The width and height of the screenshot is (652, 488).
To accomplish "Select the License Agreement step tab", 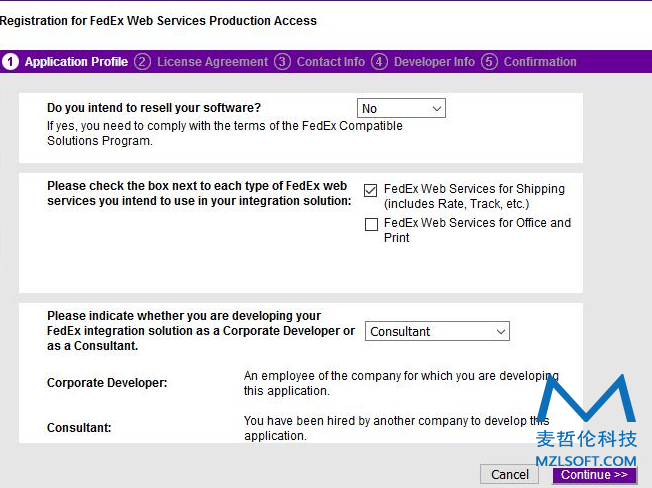I will pos(212,62).
